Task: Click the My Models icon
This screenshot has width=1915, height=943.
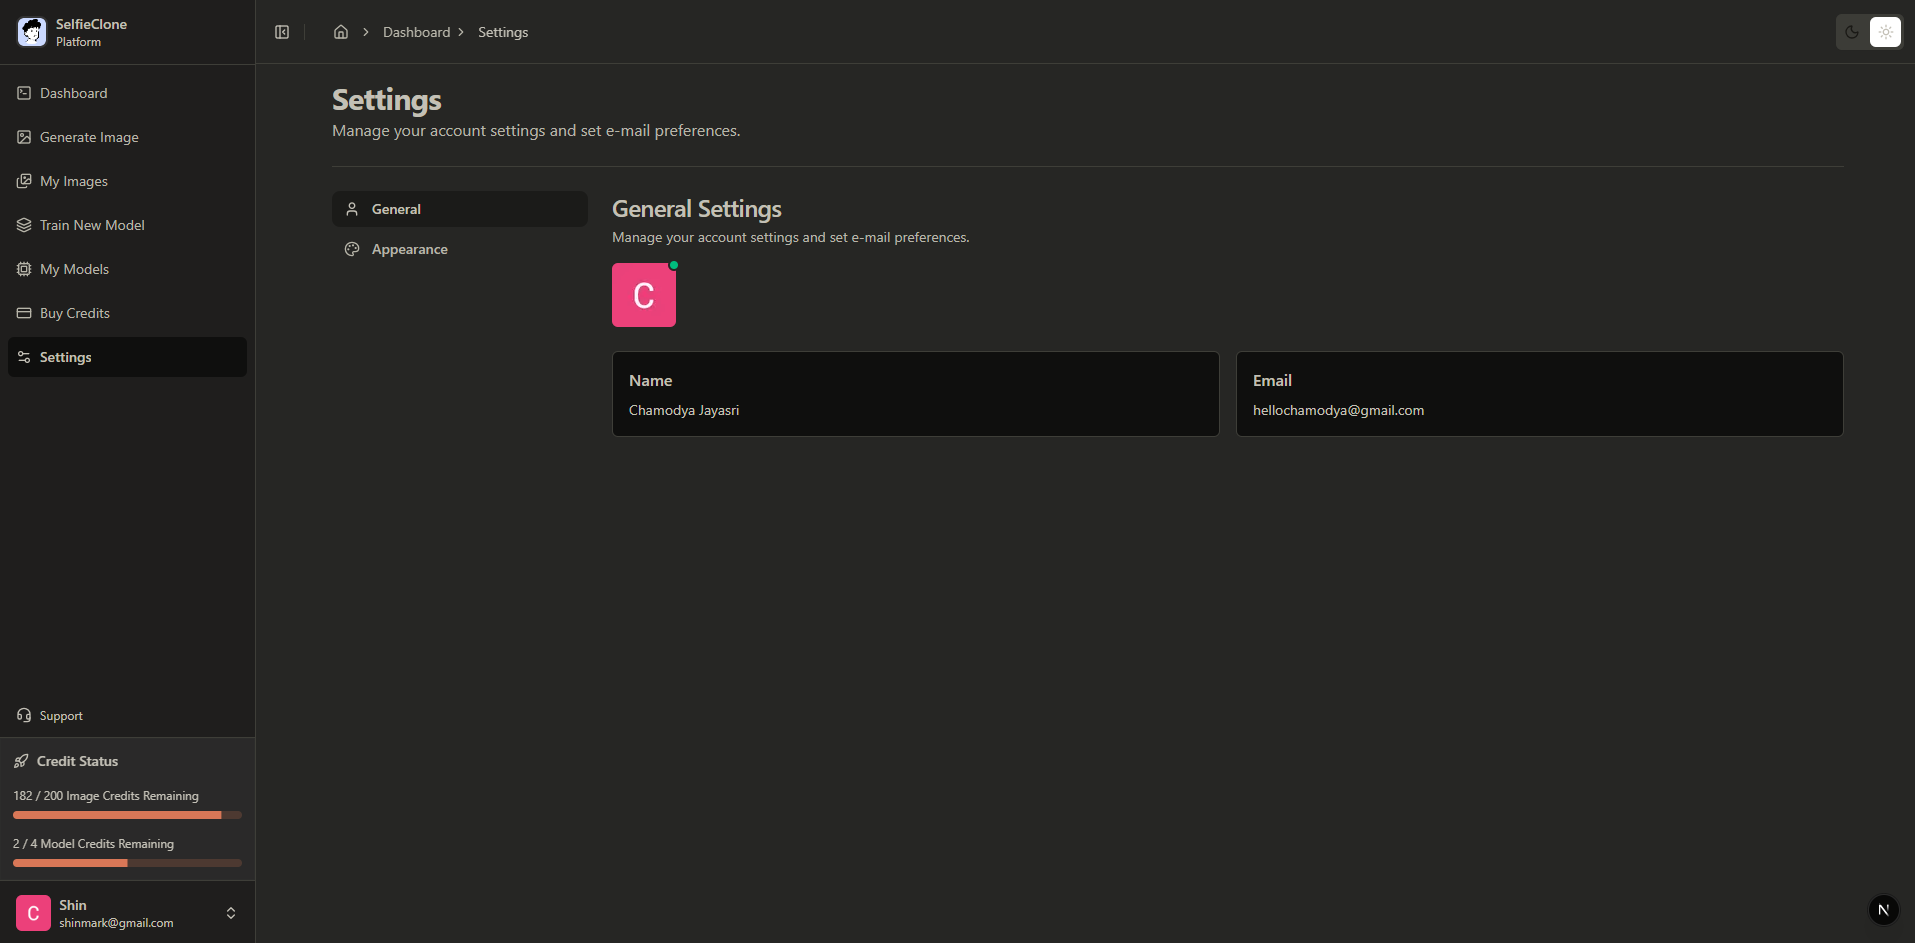Action: click(23, 269)
